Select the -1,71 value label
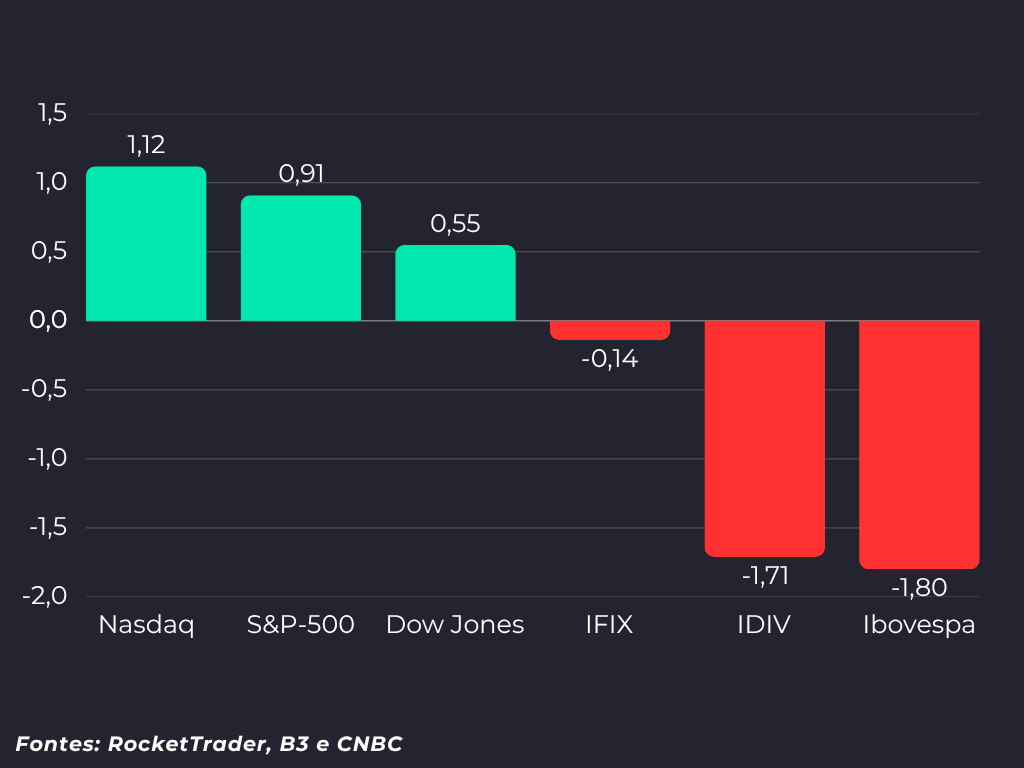The width and height of the screenshot is (1024, 768). pos(765,576)
